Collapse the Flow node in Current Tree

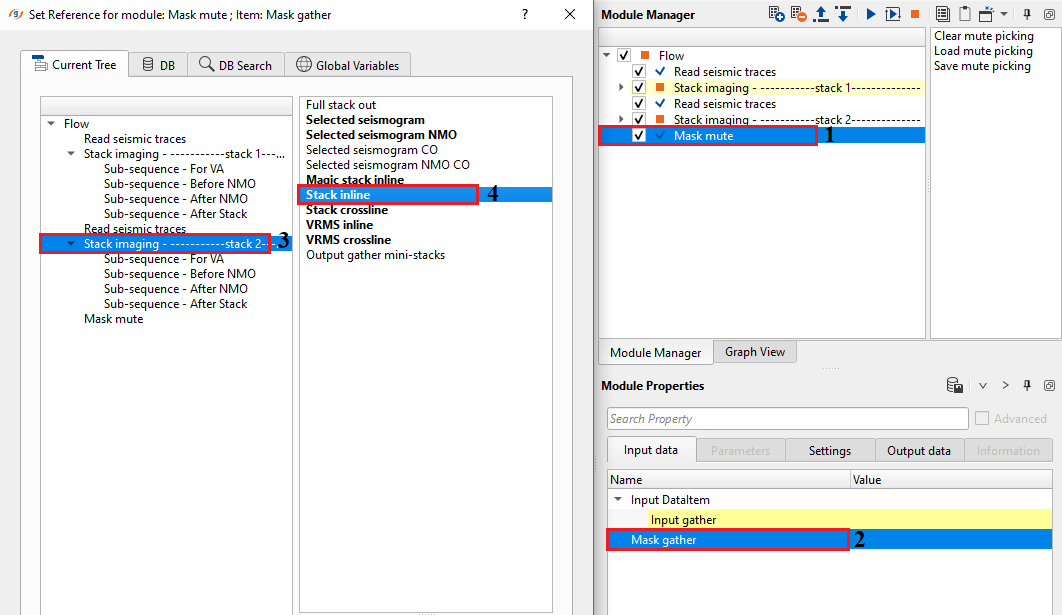tap(51, 124)
